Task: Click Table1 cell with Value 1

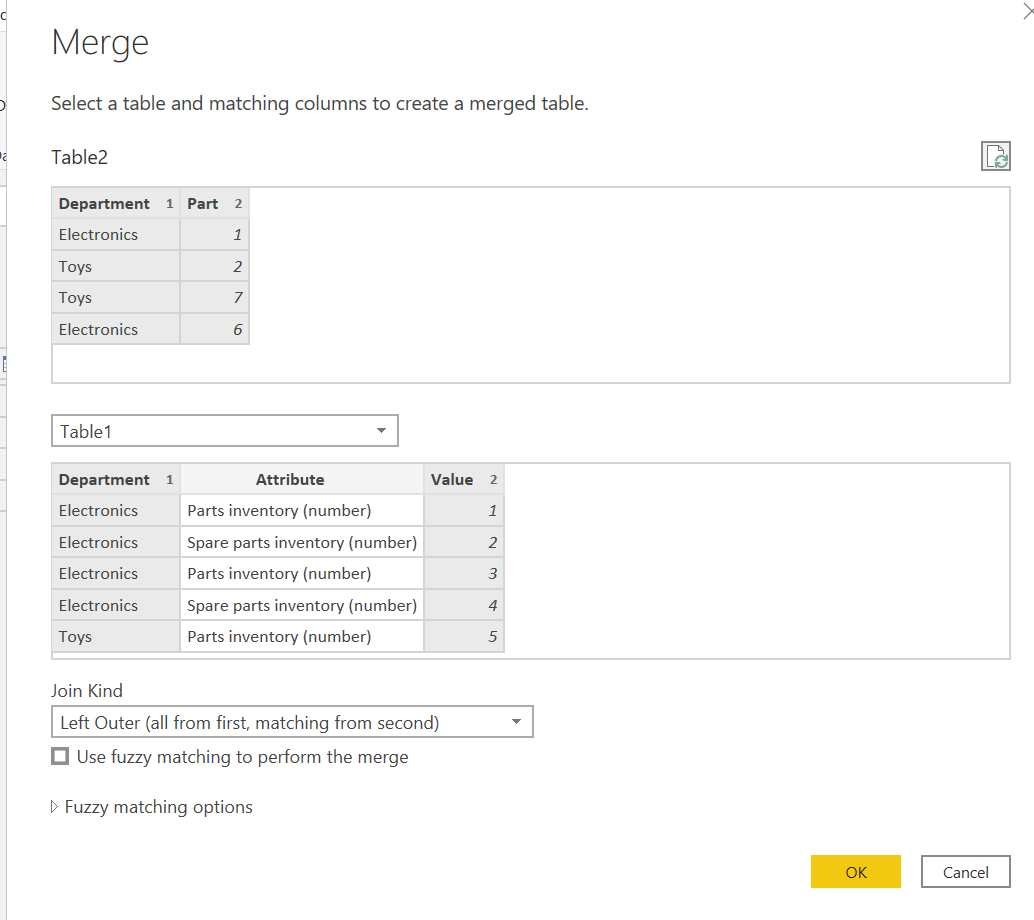Action: pos(464,510)
